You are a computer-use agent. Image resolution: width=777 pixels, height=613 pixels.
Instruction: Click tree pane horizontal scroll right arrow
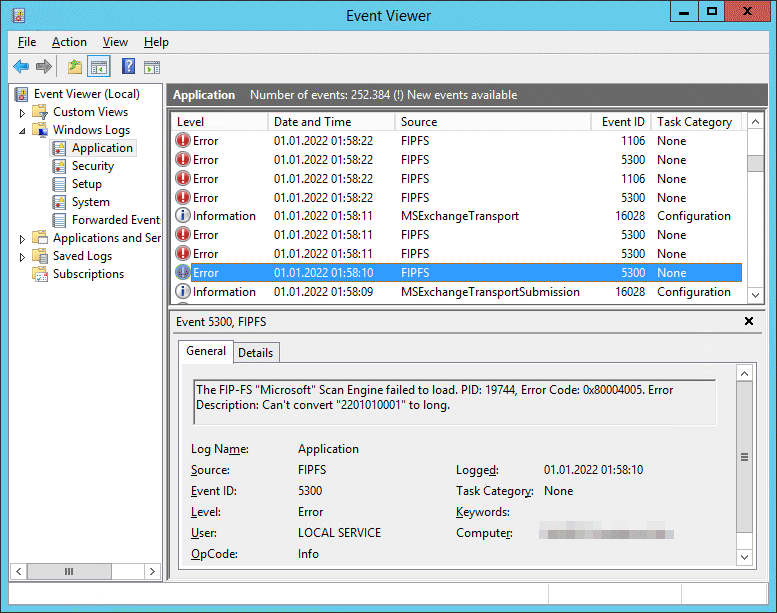[152, 571]
